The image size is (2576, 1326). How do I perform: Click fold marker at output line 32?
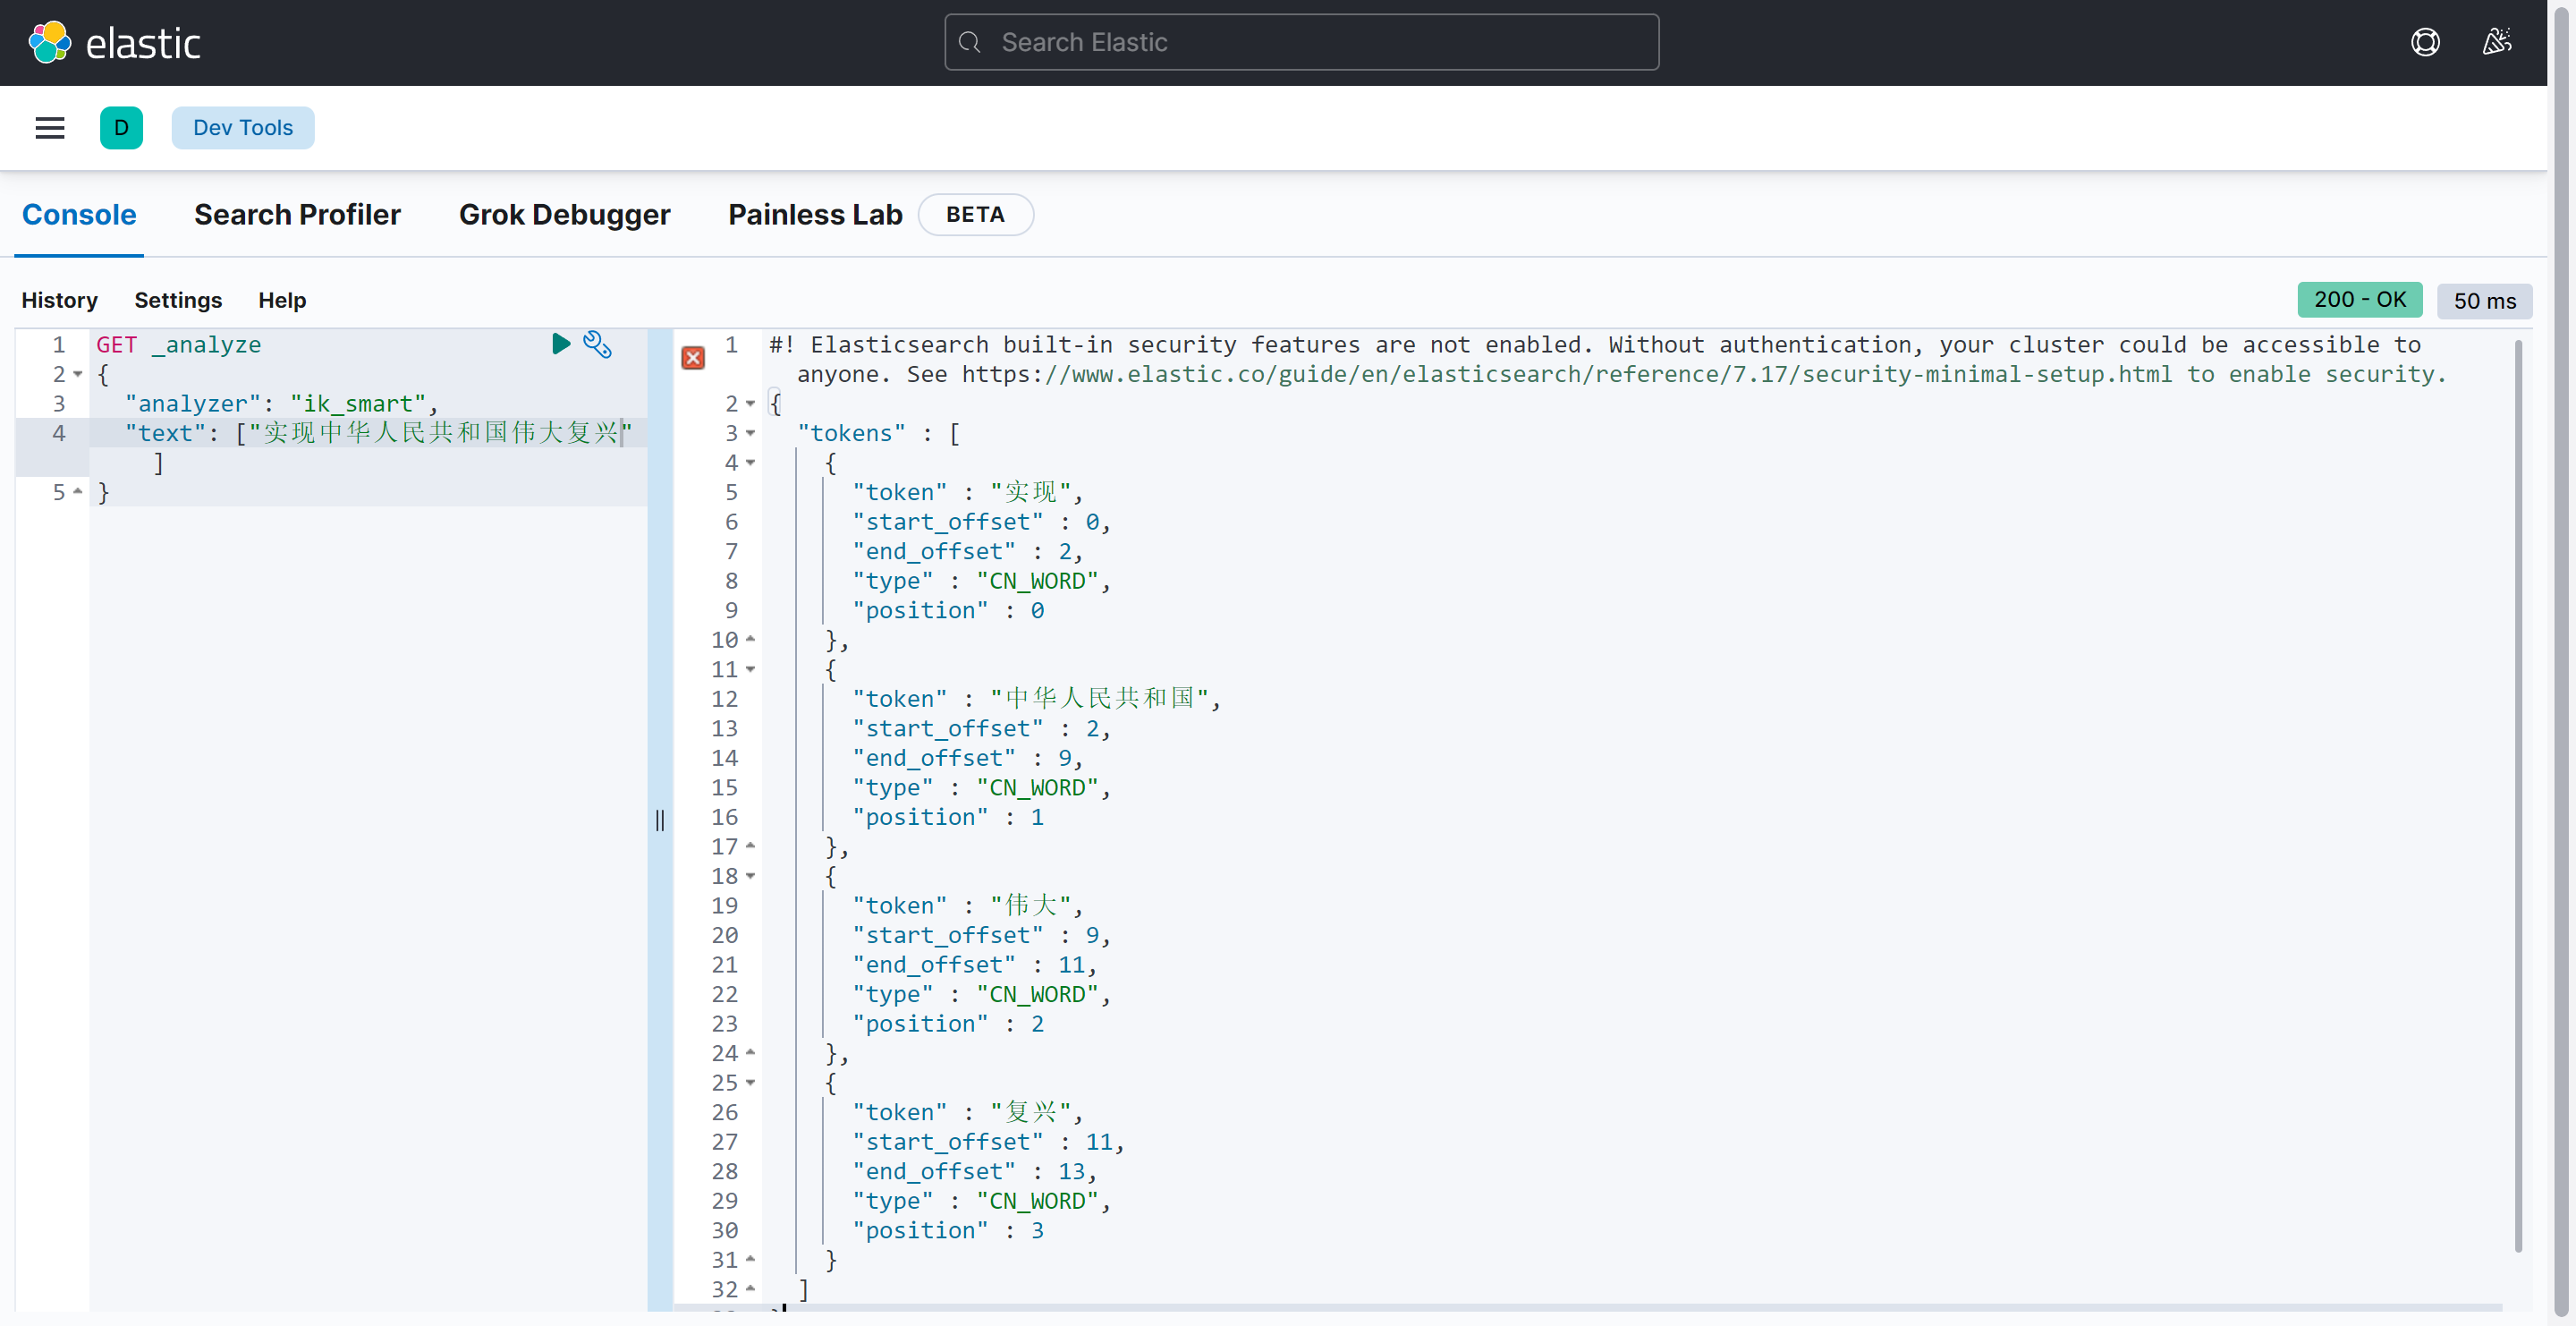click(x=750, y=1289)
